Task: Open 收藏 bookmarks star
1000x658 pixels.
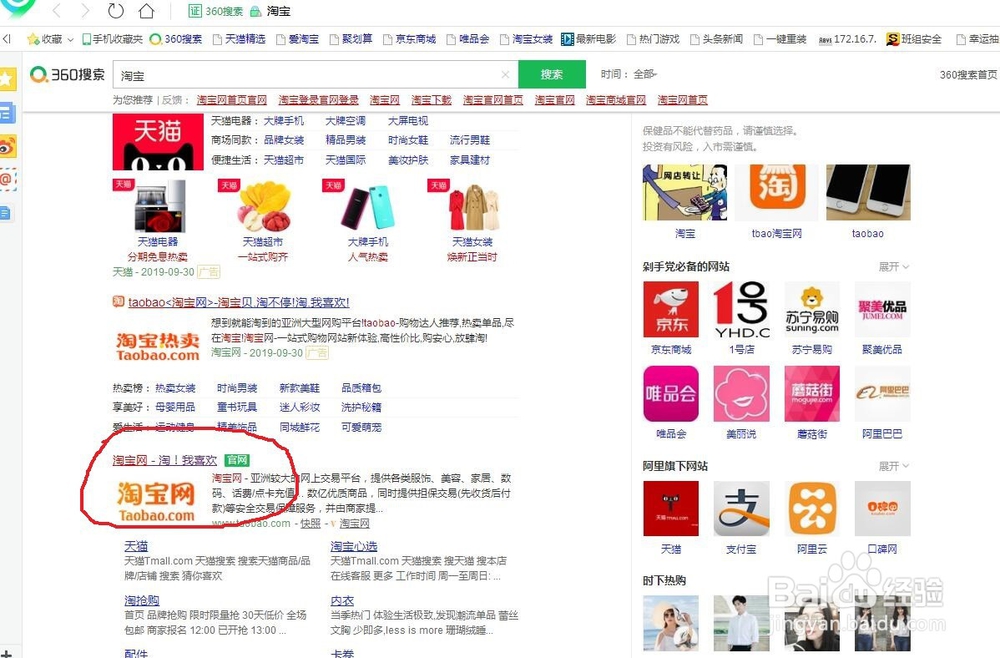Action: tap(45, 39)
